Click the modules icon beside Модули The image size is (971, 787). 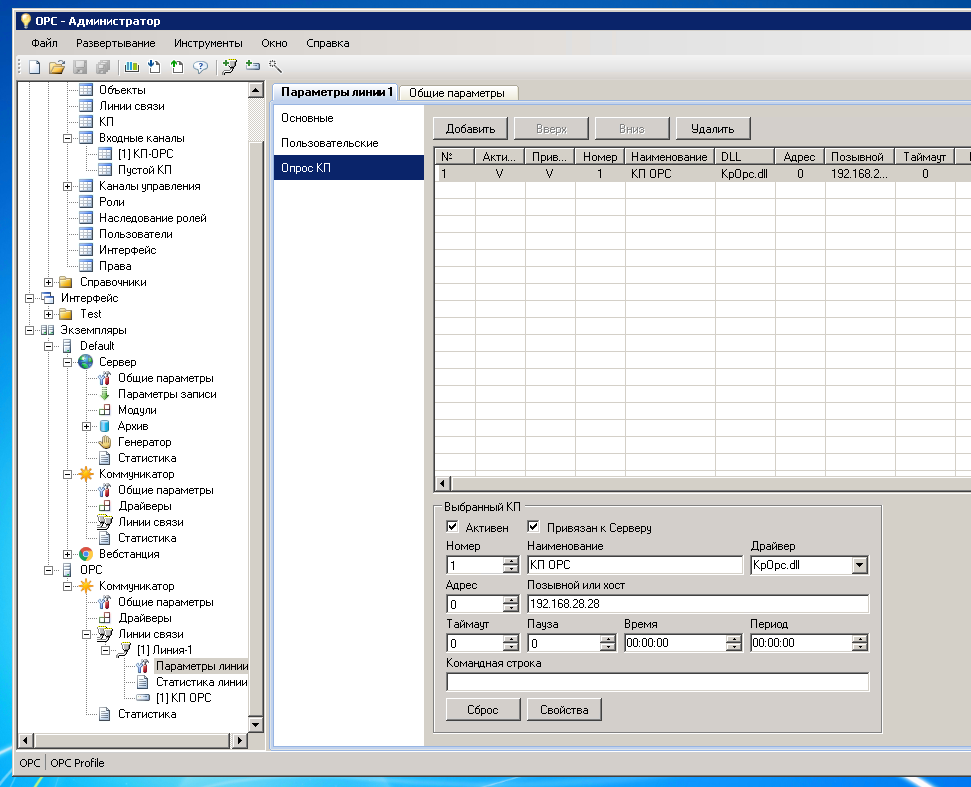[105, 410]
